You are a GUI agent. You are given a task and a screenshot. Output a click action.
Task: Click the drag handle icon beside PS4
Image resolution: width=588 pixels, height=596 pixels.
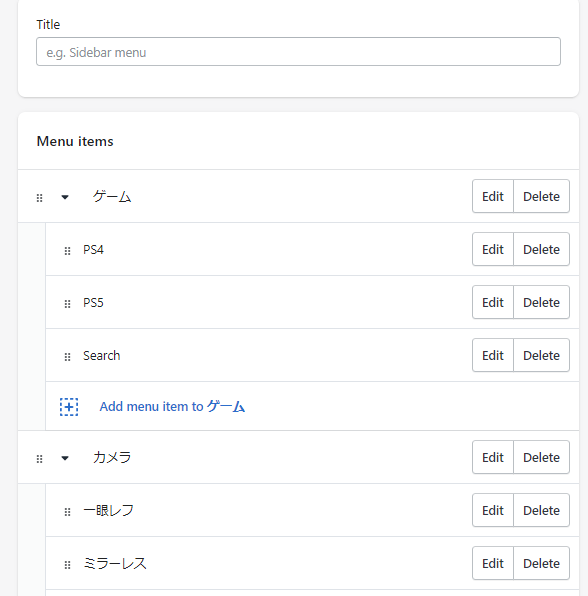67,251
